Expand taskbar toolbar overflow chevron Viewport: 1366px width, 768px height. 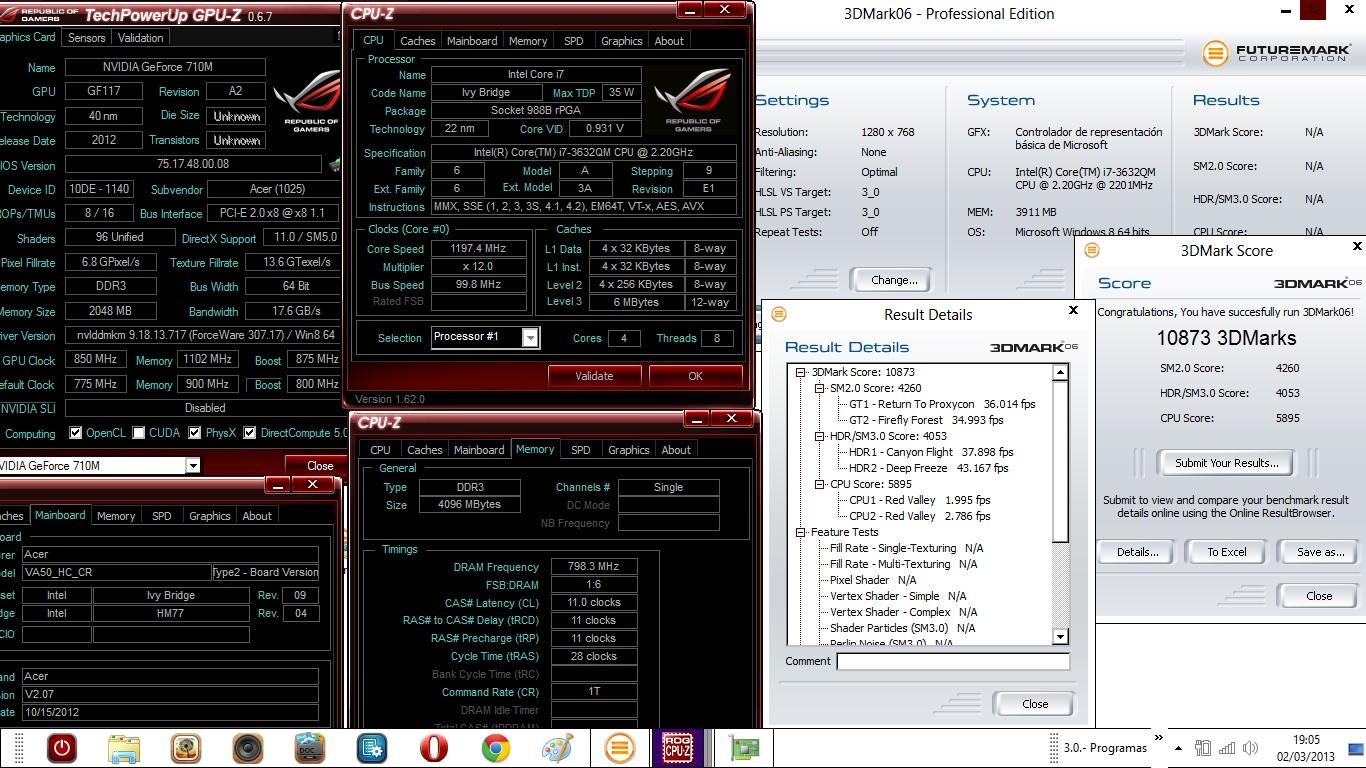click(1159, 738)
